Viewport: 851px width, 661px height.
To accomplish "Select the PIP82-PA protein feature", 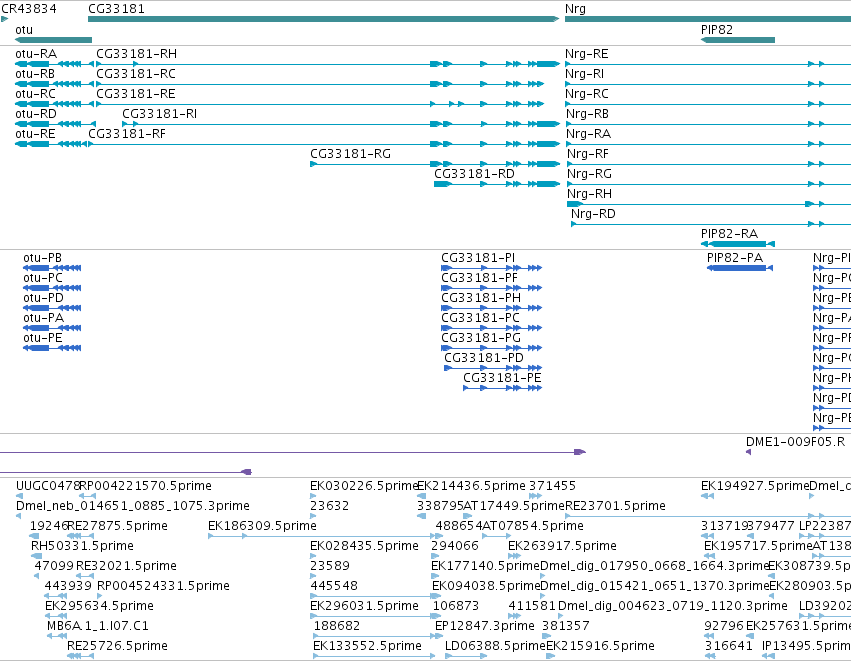I will 740,268.
